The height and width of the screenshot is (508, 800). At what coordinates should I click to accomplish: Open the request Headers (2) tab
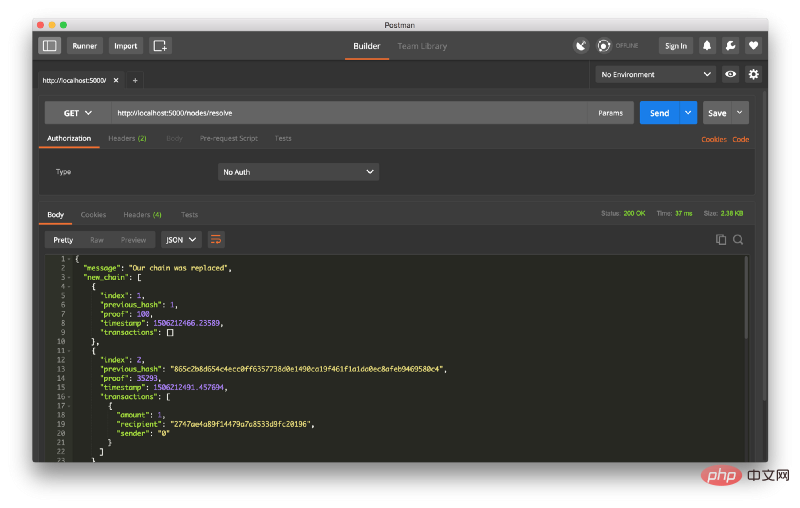(x=127, y=139)
